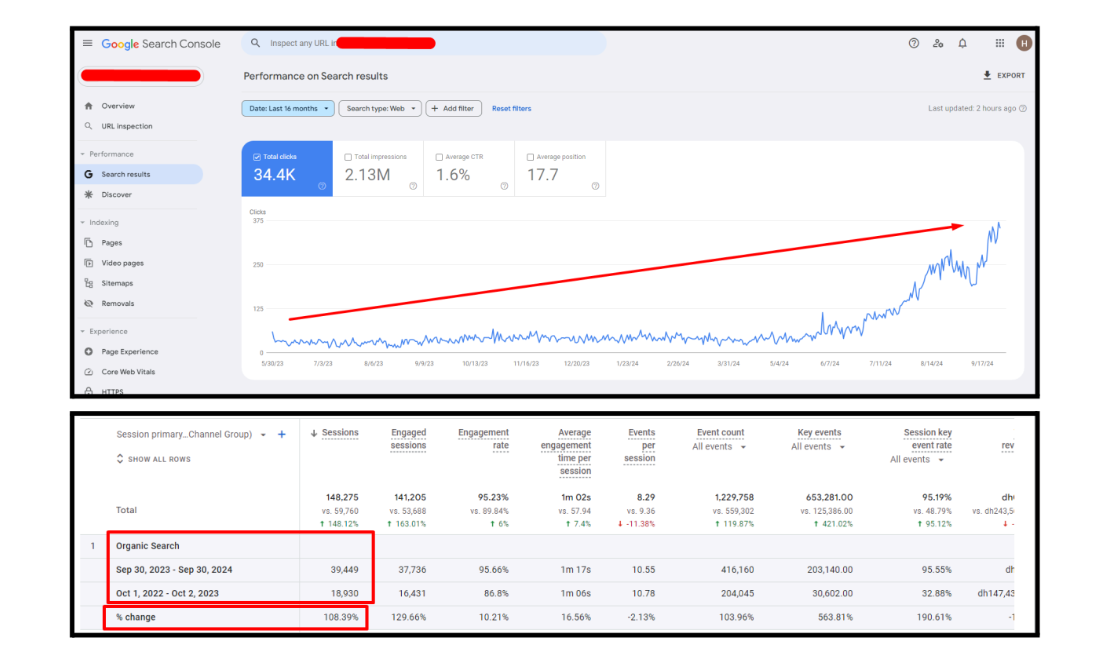1100x656 pixels.
Task: Sort by Events per session column header
Action: click(640, 446)
